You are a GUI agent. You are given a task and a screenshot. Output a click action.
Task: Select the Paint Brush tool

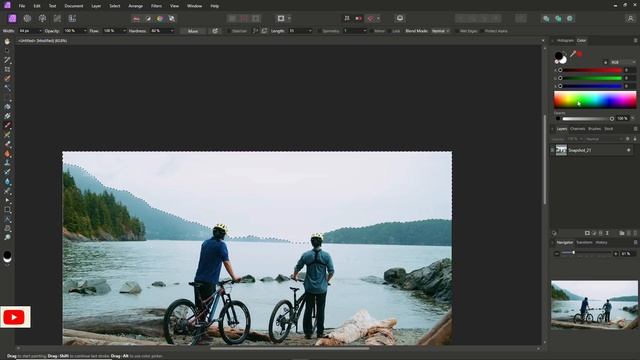7,125
